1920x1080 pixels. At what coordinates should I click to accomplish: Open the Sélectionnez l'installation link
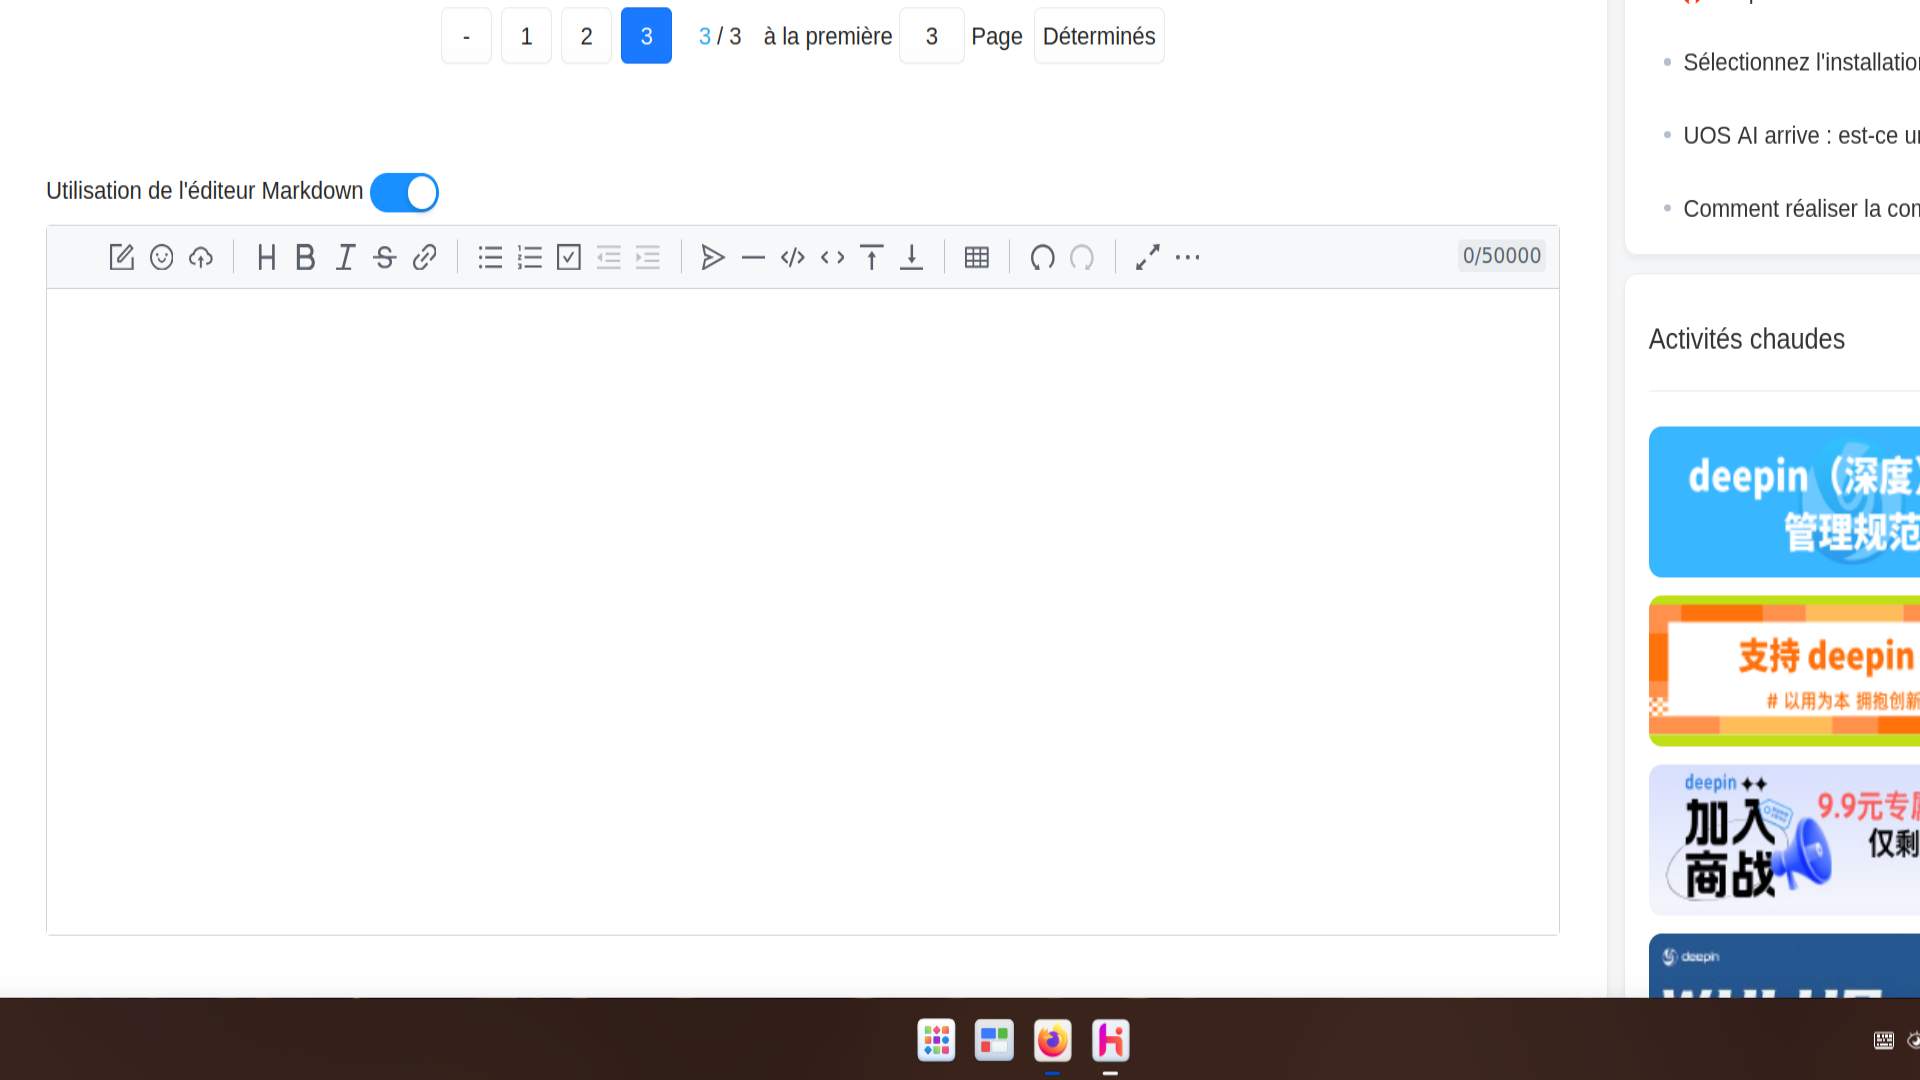click(x=1801, y=62)
